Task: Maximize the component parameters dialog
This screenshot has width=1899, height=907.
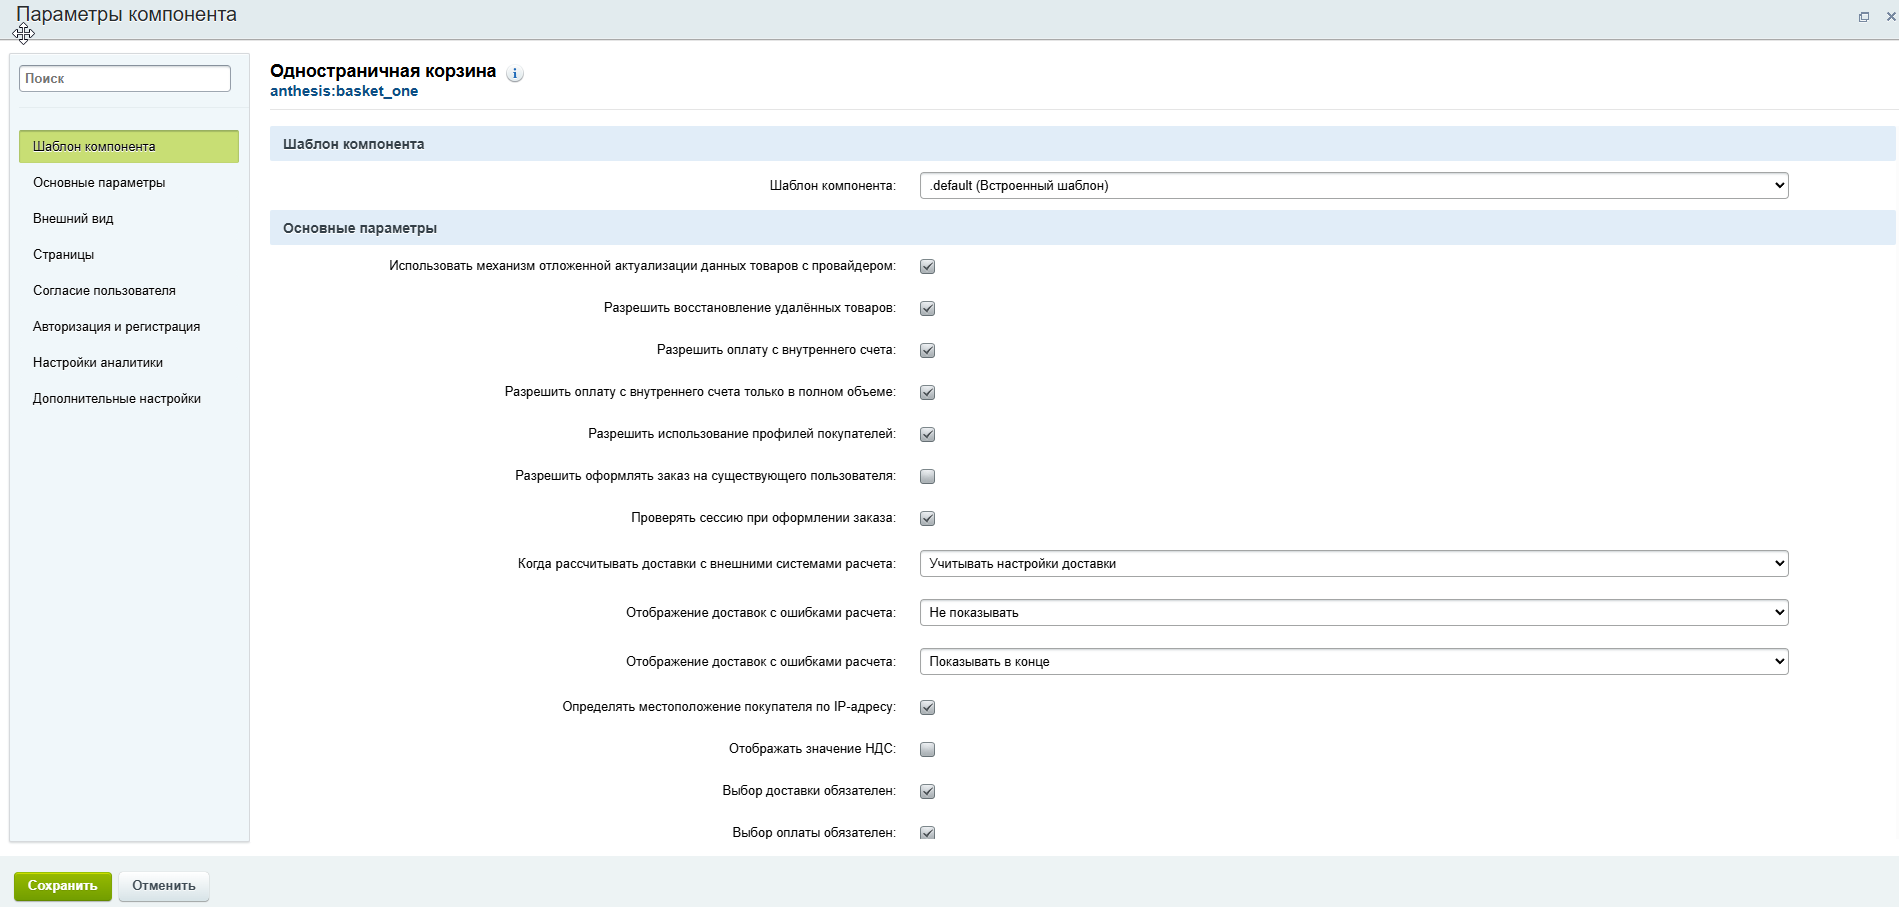Action: (x=1864, y=17)
